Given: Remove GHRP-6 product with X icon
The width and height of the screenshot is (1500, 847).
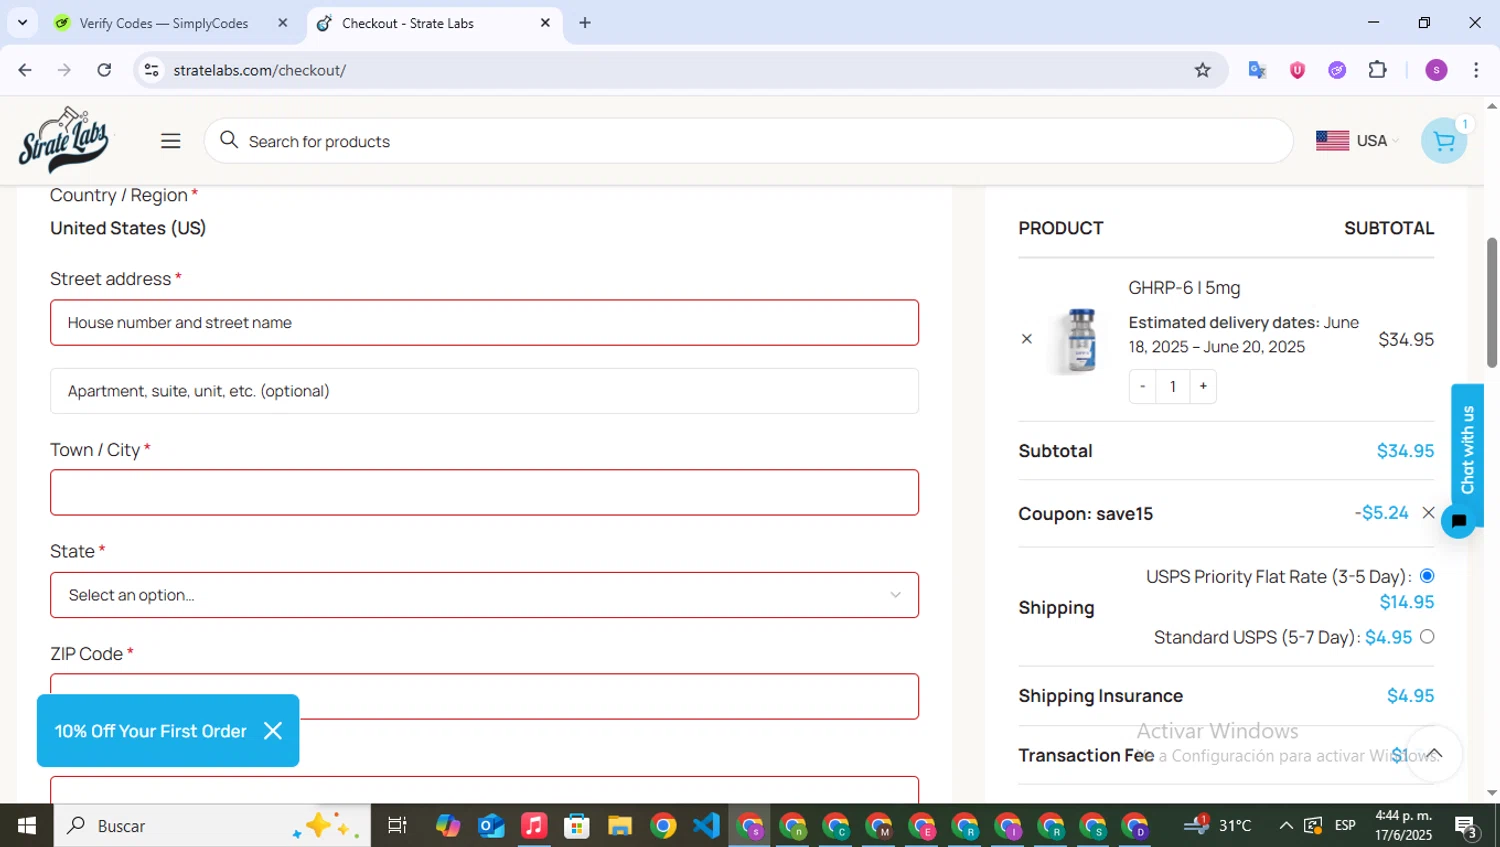Looking at the screenshot, I should (1026, 339).
